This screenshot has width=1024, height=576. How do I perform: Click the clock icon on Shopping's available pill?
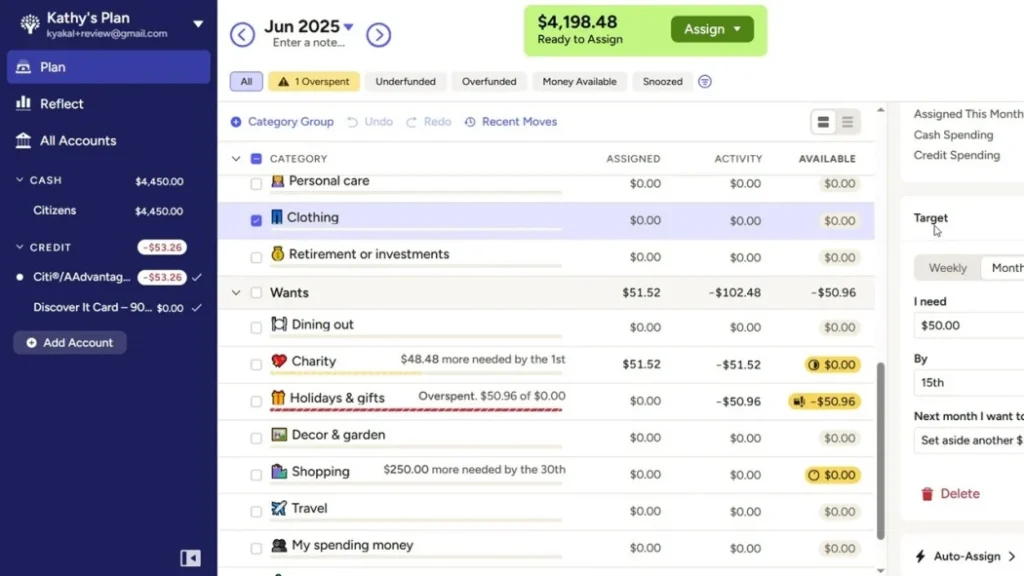click(x=812, y=475)
